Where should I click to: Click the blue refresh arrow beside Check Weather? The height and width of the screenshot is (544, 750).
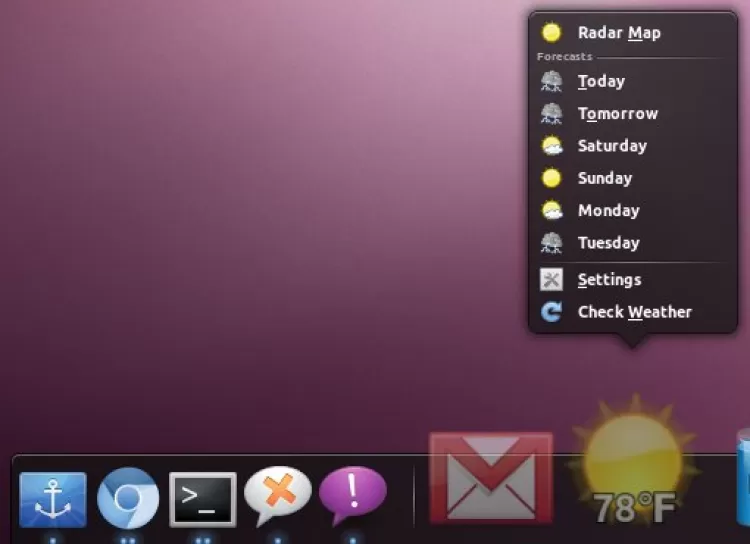click(551, 312)
